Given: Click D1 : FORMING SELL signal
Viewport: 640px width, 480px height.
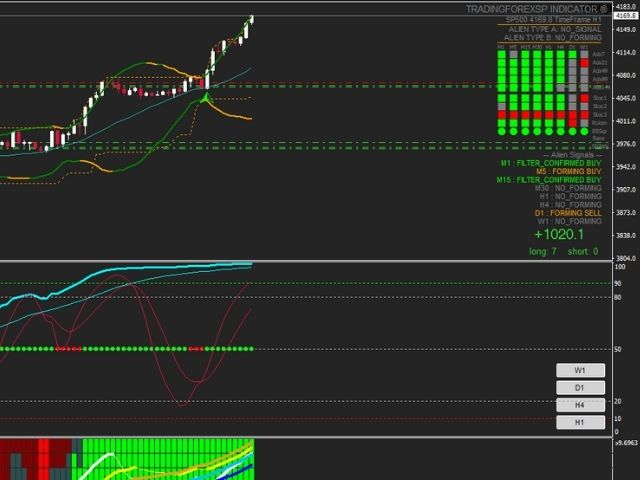Looking at the screenshot, I should coord(568,213).
